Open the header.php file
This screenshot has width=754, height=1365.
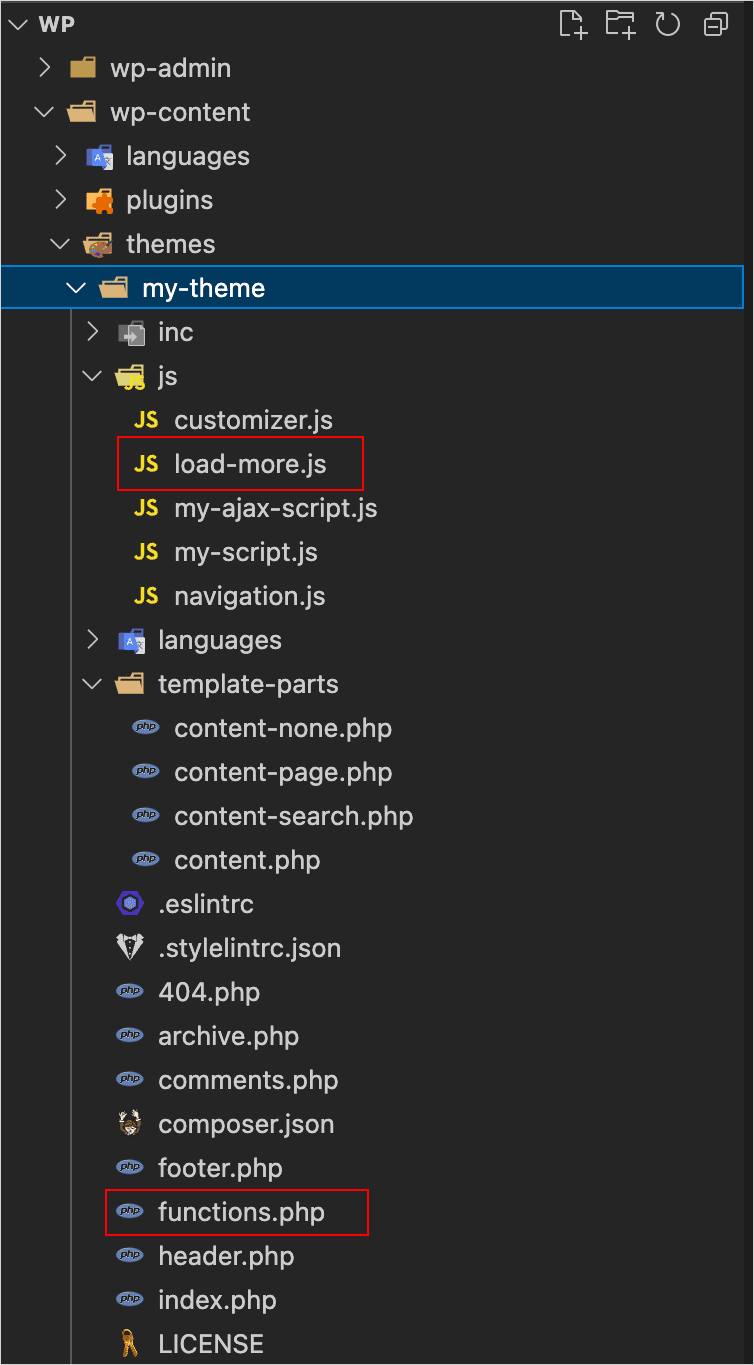coord(226,1256)
